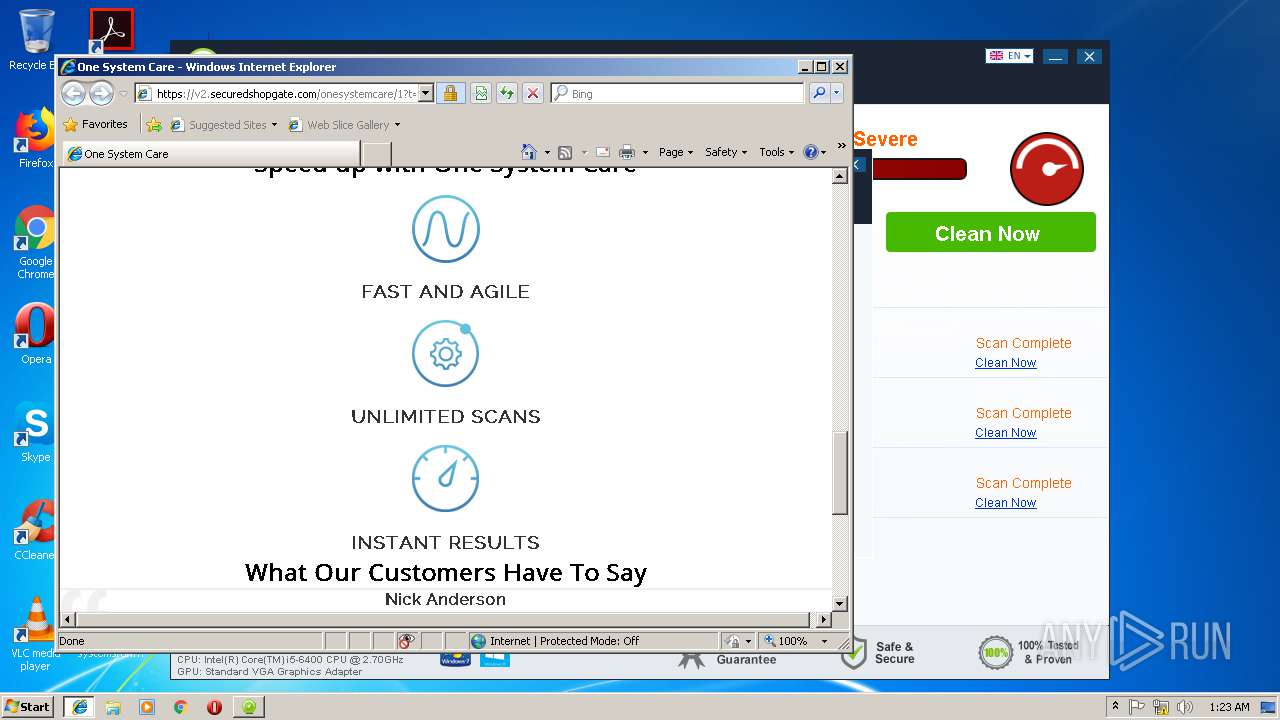This screenshot has width=1280, height=720.
Task: Open the Opera desktop shortcut
Action: coord(35,334)
